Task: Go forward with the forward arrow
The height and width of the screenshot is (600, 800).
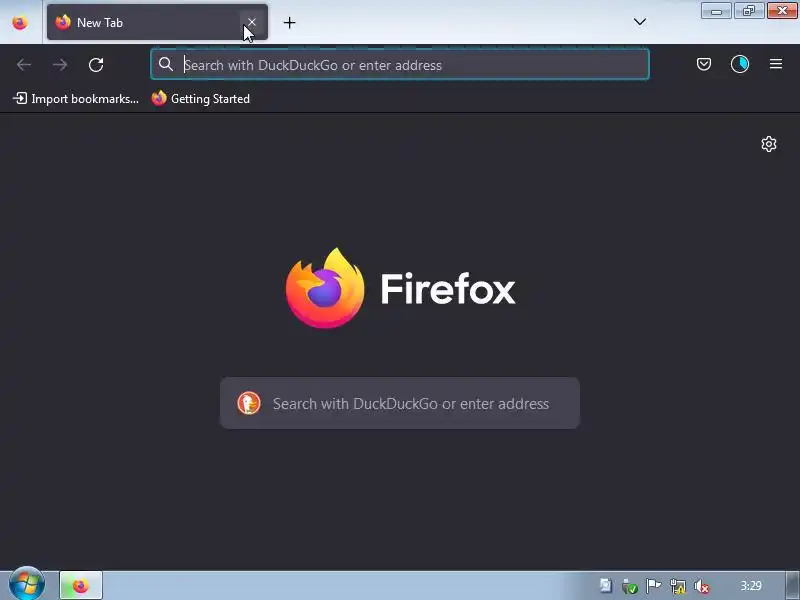Action: click(x=60, y=65)
